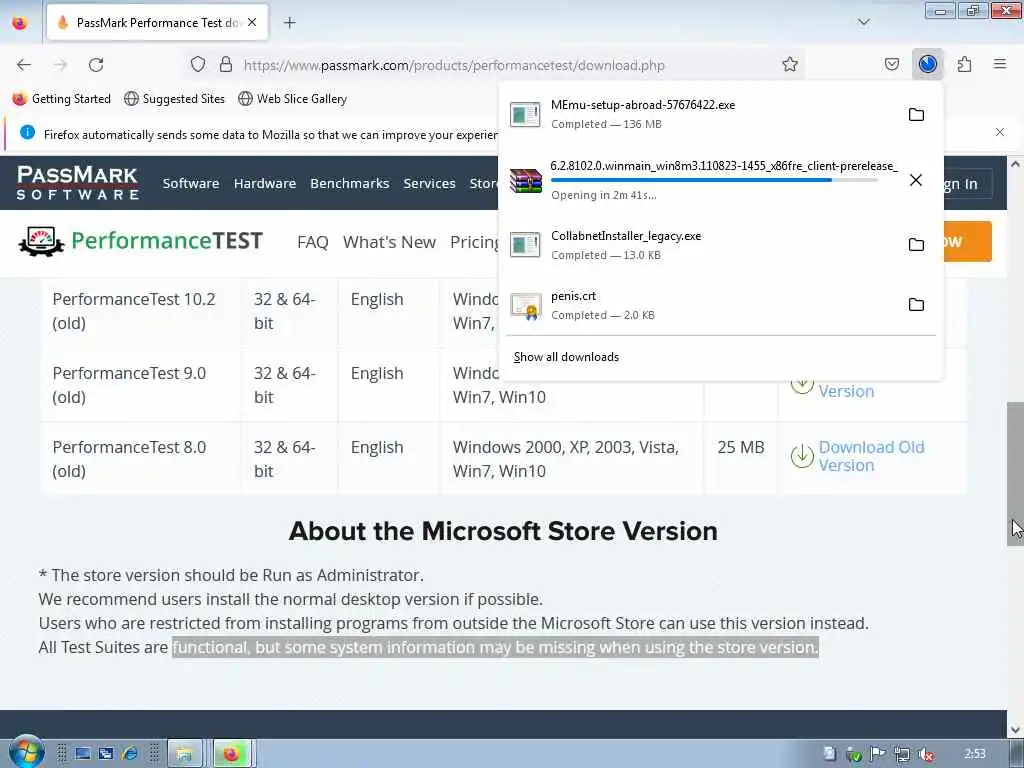Open the Windows Start menu
This screenshot has width=1024, height=768.
[25, 752]
